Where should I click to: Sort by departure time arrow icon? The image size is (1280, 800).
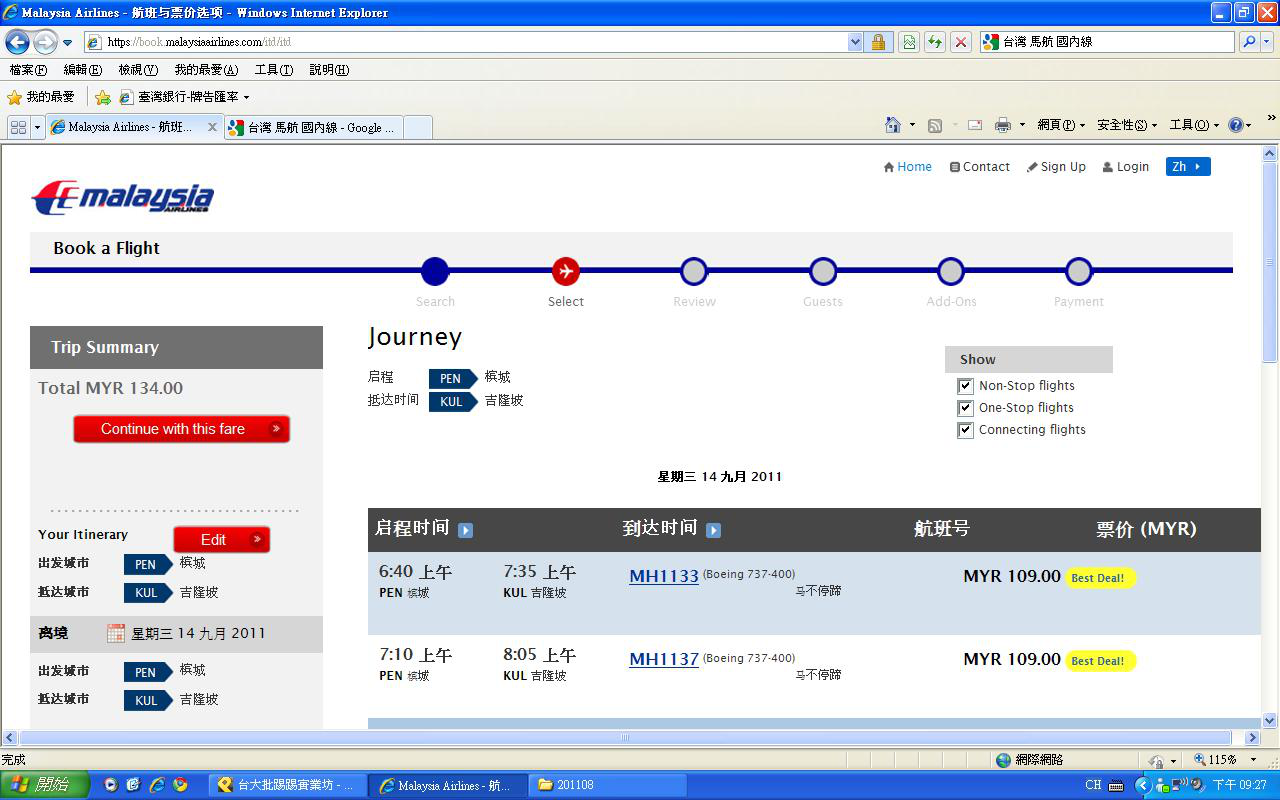point(465,530)
